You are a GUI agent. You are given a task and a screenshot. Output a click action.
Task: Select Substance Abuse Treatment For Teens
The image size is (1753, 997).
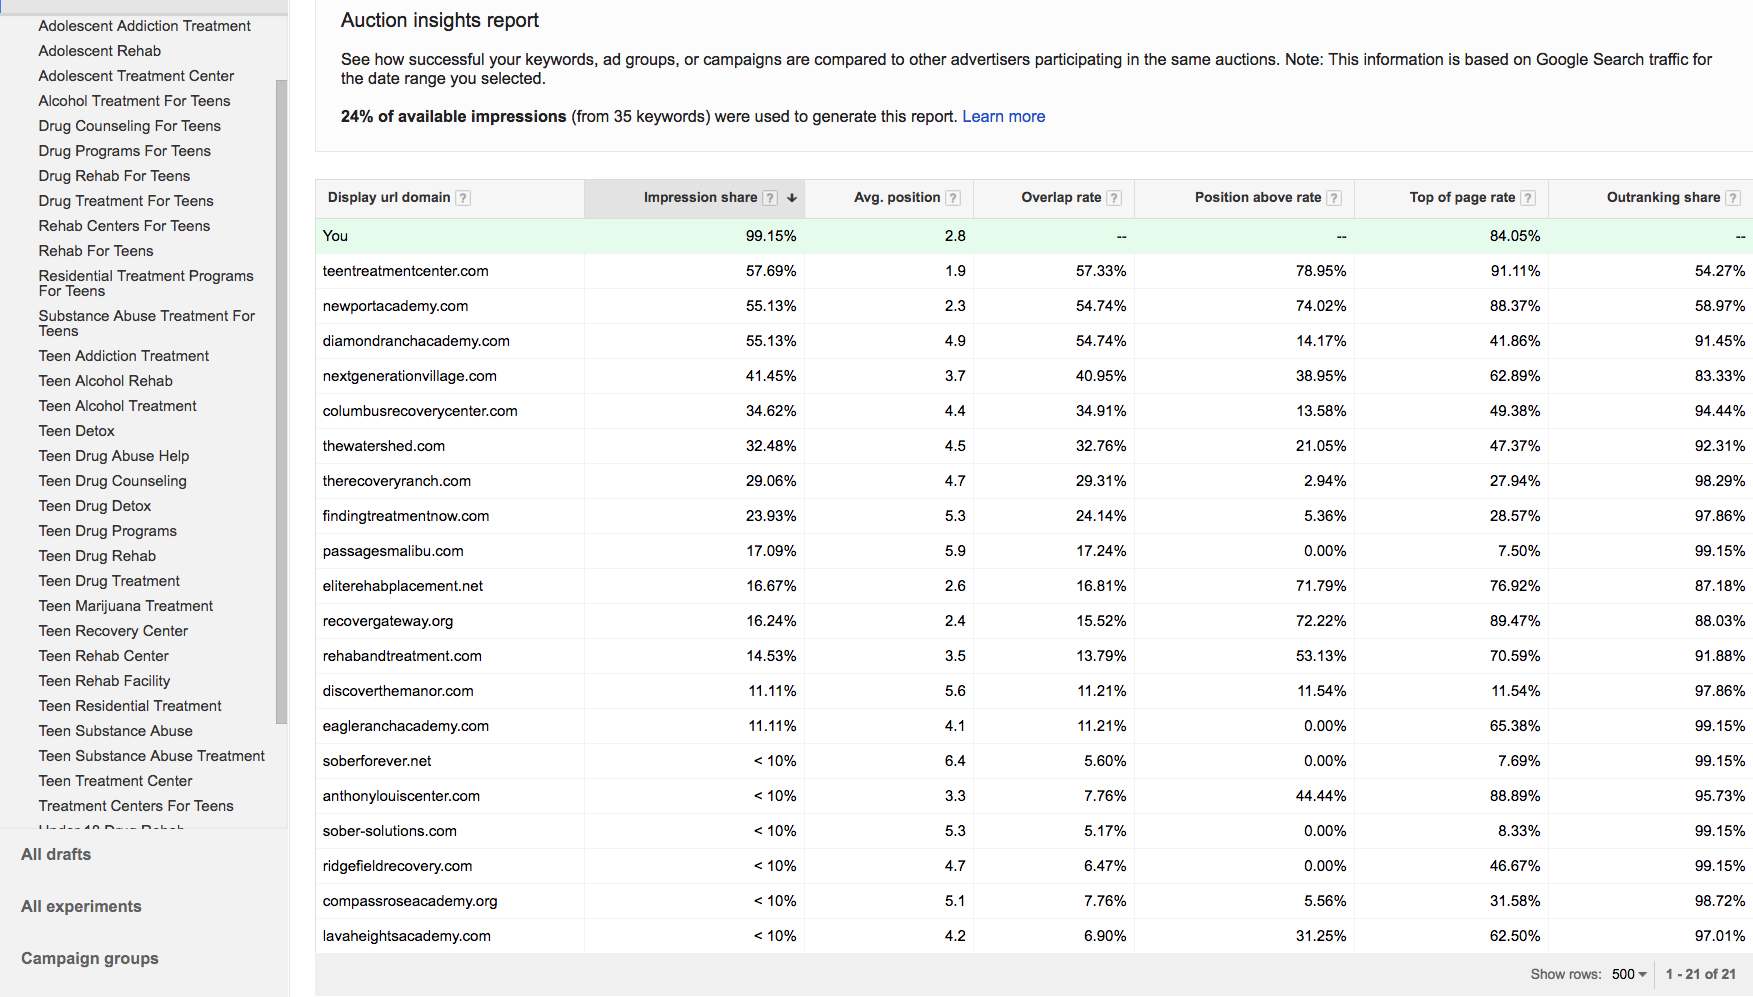[x=147, y=323]
